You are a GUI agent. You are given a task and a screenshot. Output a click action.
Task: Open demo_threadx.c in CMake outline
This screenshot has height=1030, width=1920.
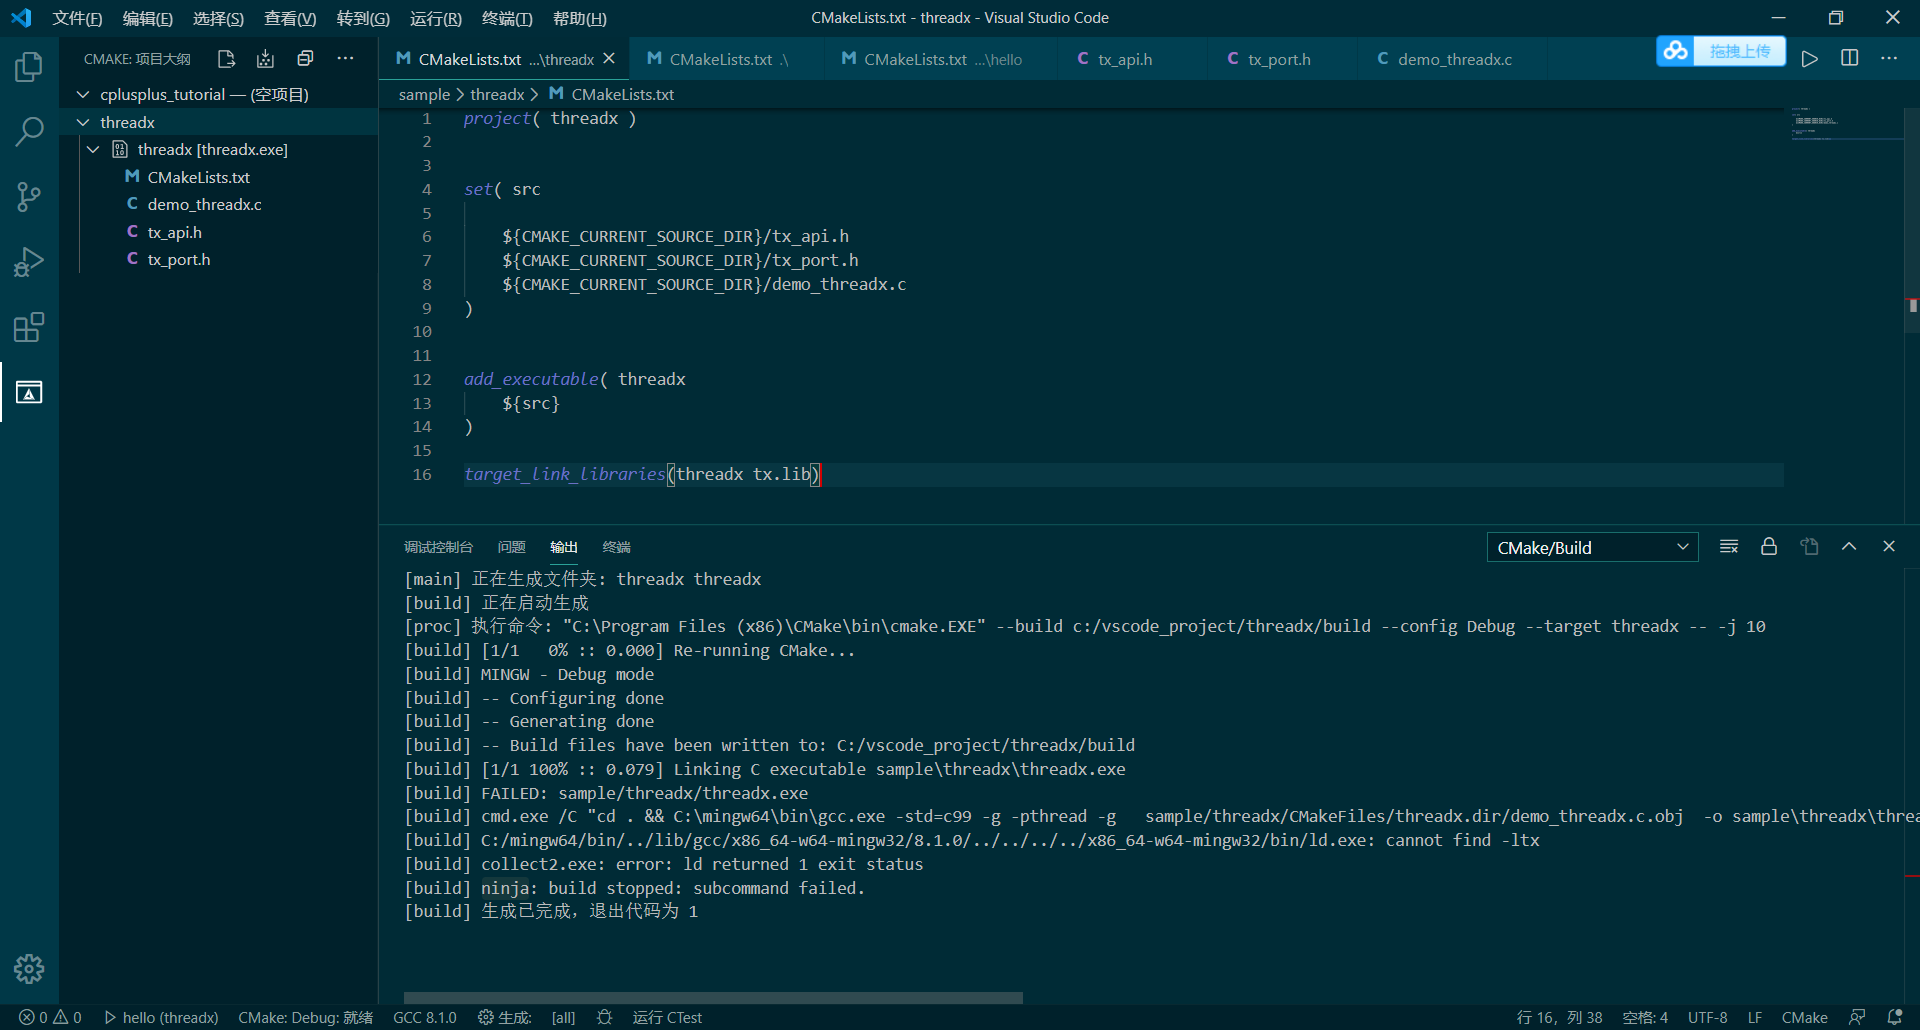pyautogui.click(x=205, y=204)
